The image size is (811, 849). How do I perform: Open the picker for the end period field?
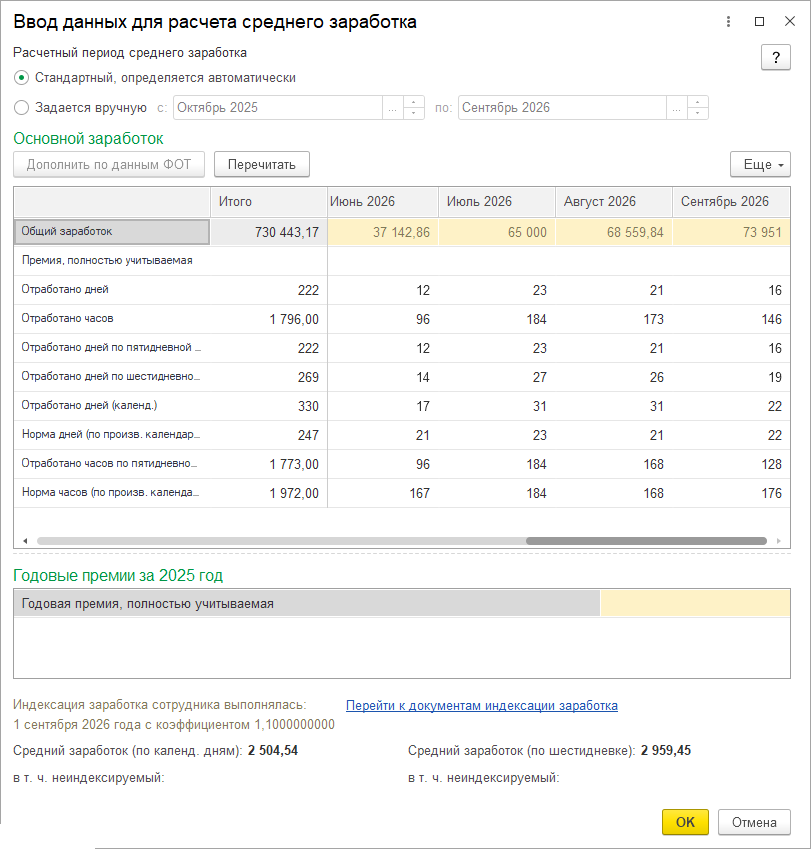pos(676,108)
